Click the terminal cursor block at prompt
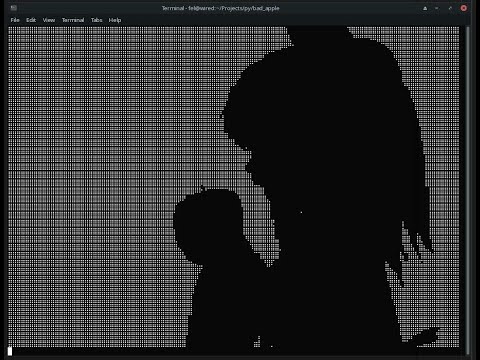This screenshot has width=480, height=360. pyautogui.click(x=10, y=351)
